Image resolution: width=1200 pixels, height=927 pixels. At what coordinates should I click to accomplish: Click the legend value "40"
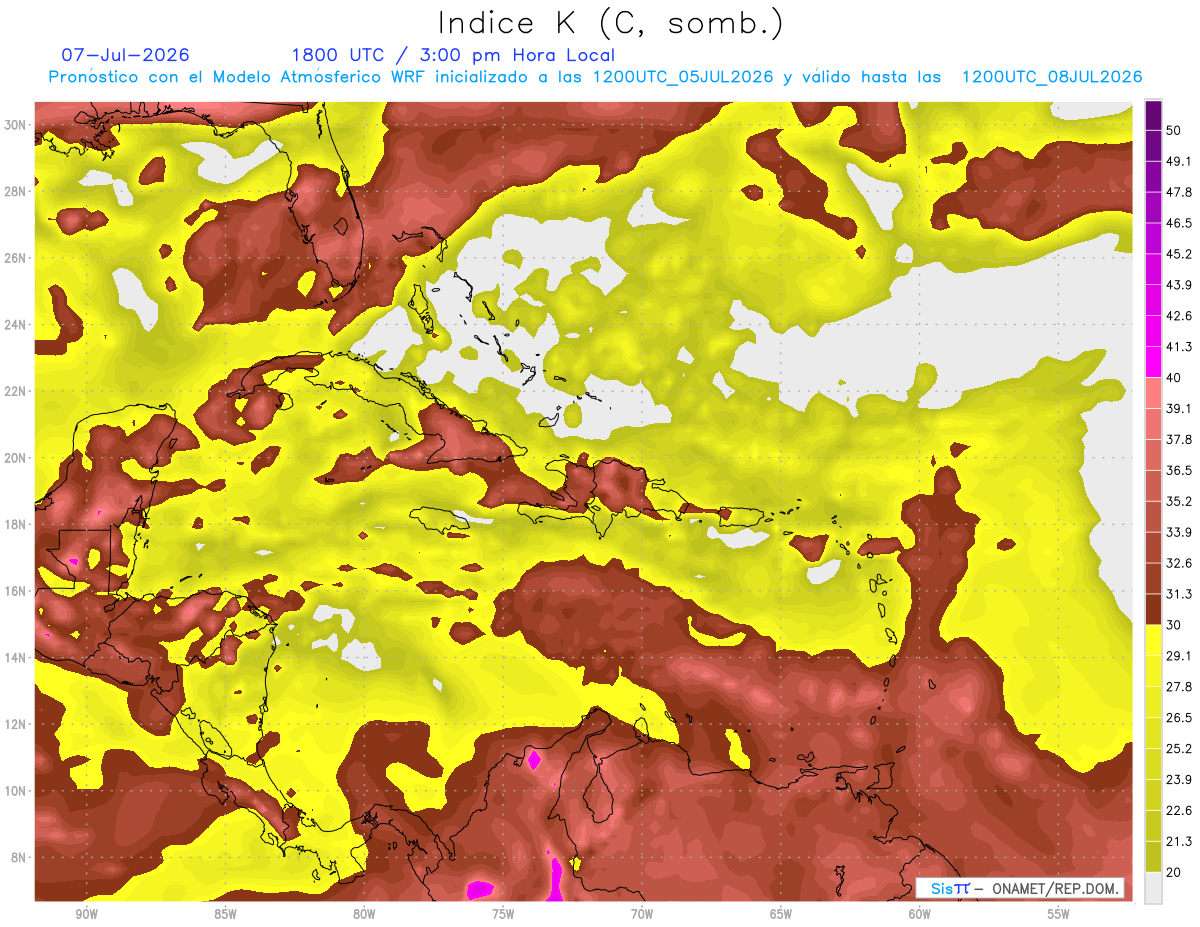click(x=1175, y=378)
